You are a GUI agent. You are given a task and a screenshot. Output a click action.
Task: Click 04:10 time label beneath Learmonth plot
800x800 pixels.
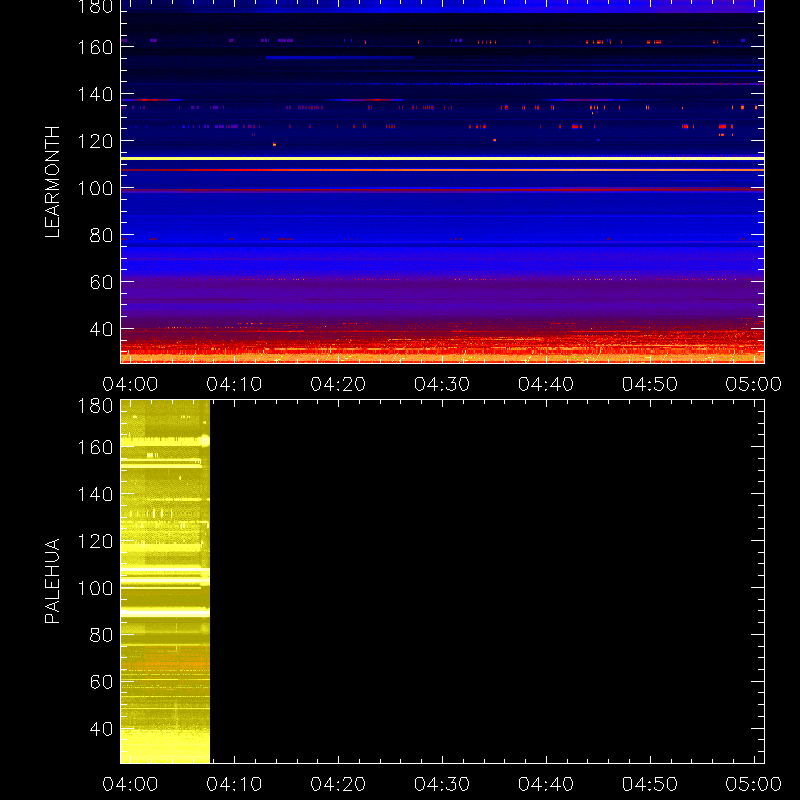coord(234,384)
